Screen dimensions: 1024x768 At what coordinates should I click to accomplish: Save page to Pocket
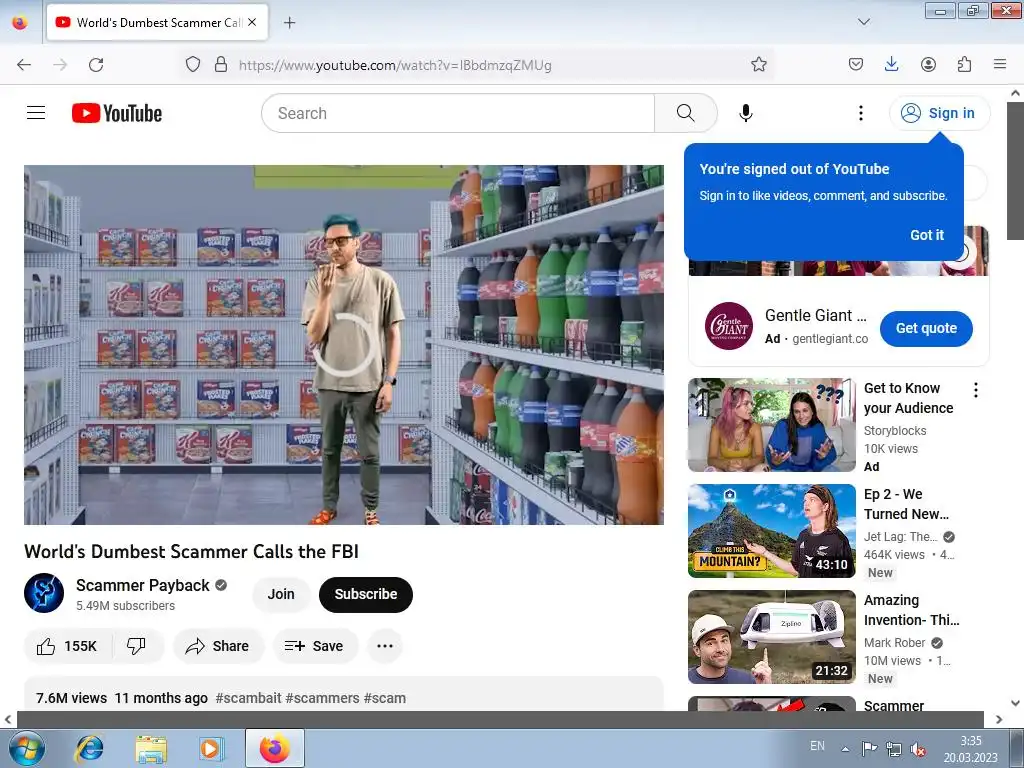[856, 64]
